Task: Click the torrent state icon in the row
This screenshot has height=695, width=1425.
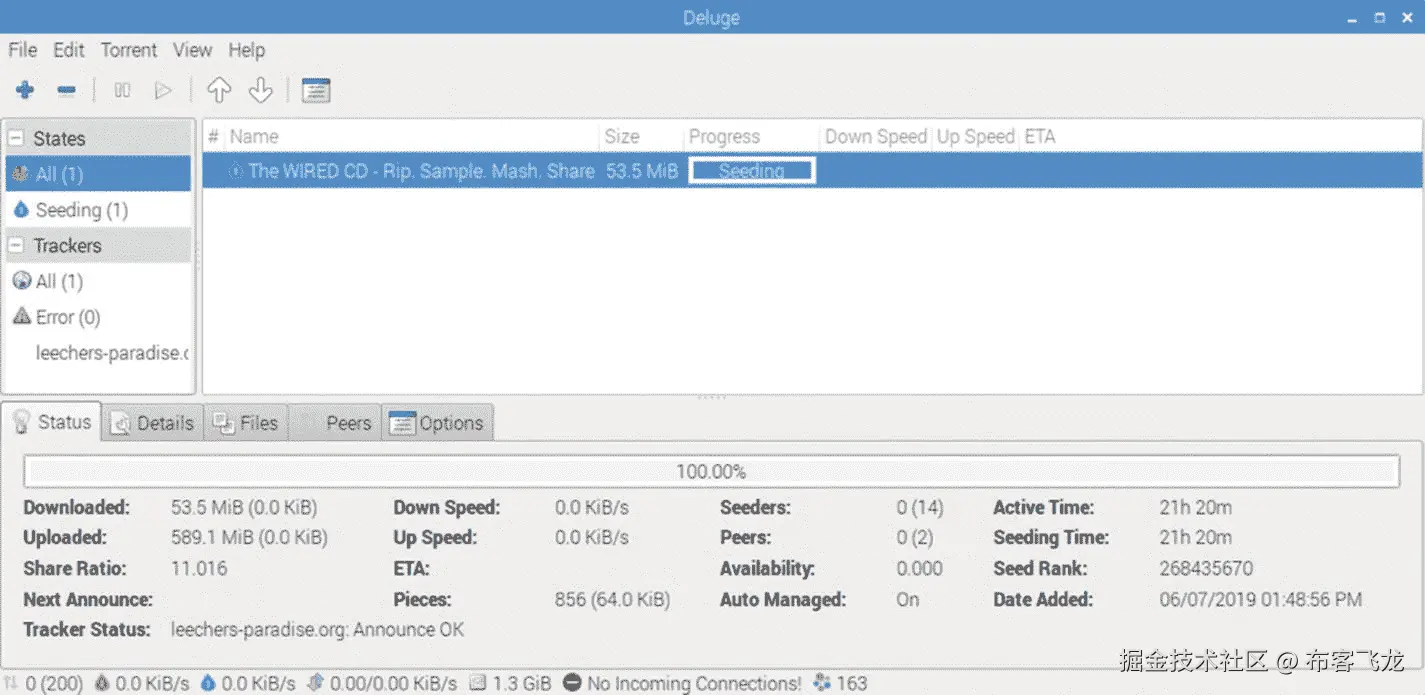Action: click(236, 171)
